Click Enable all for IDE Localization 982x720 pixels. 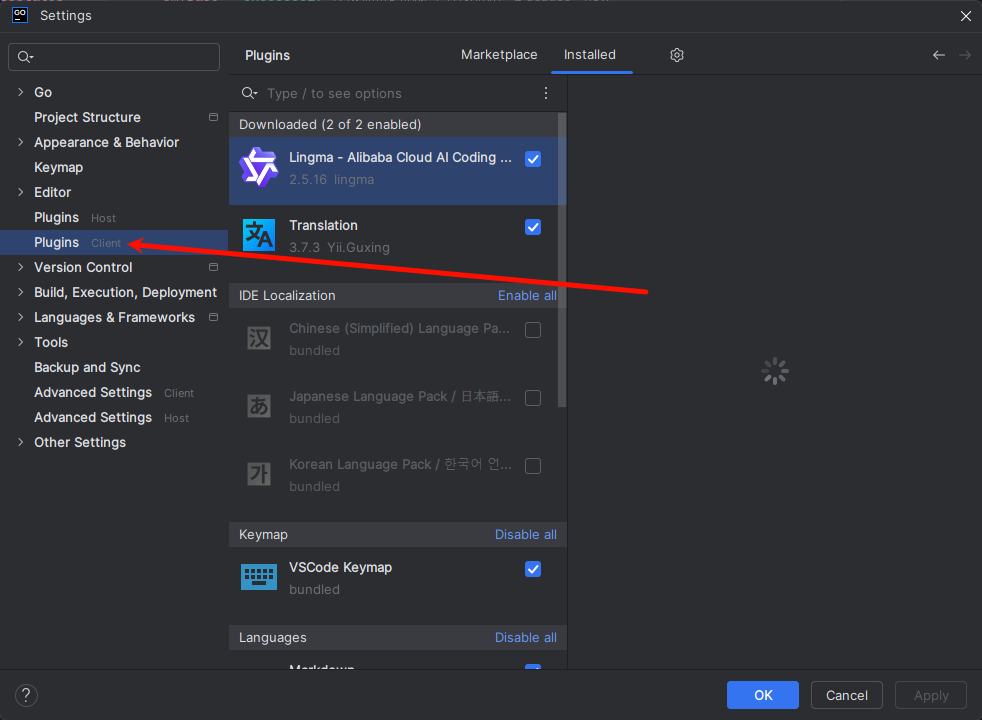[x=527, y=296]
